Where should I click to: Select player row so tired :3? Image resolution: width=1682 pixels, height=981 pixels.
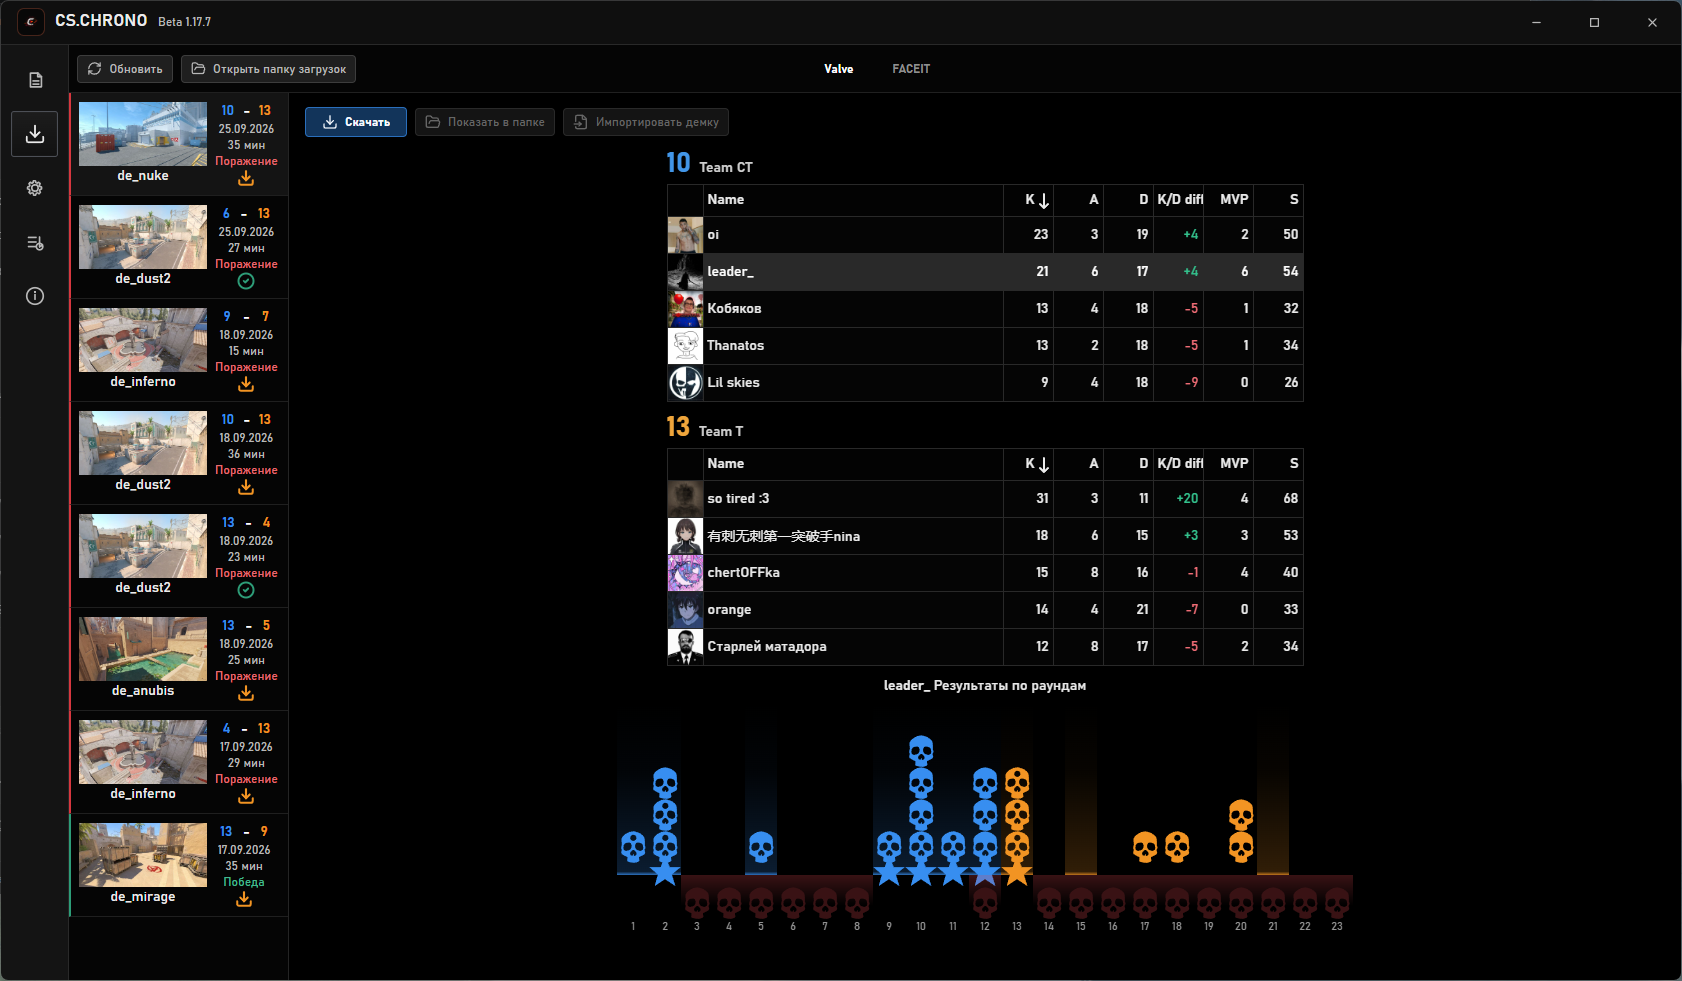[x=985, y=498]
